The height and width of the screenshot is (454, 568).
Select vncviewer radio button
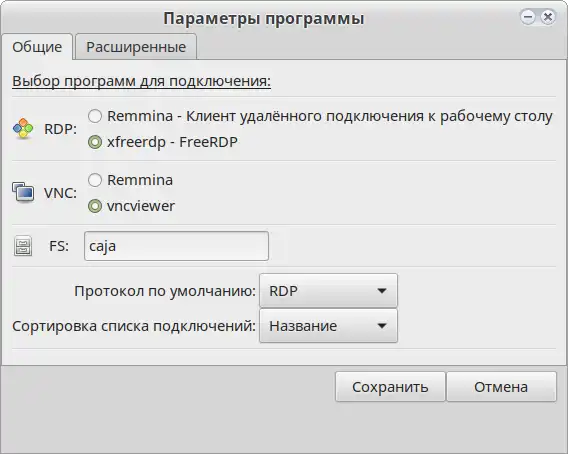95,206
